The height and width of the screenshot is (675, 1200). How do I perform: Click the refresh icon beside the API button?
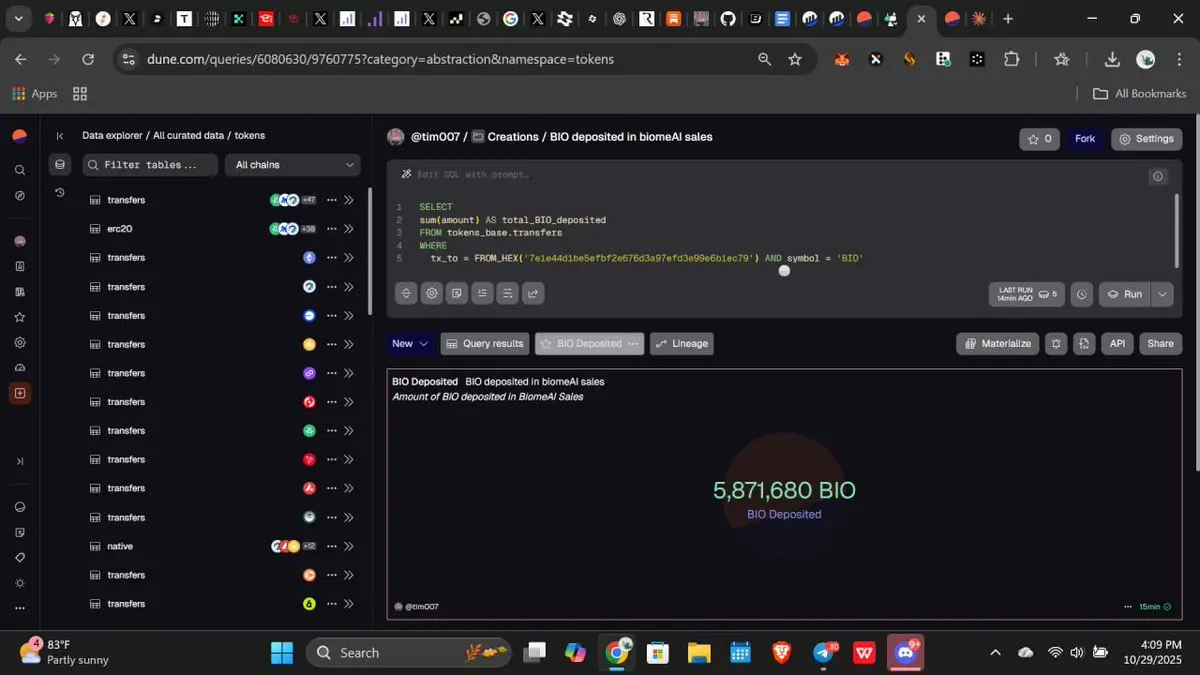pos(1084,343)
